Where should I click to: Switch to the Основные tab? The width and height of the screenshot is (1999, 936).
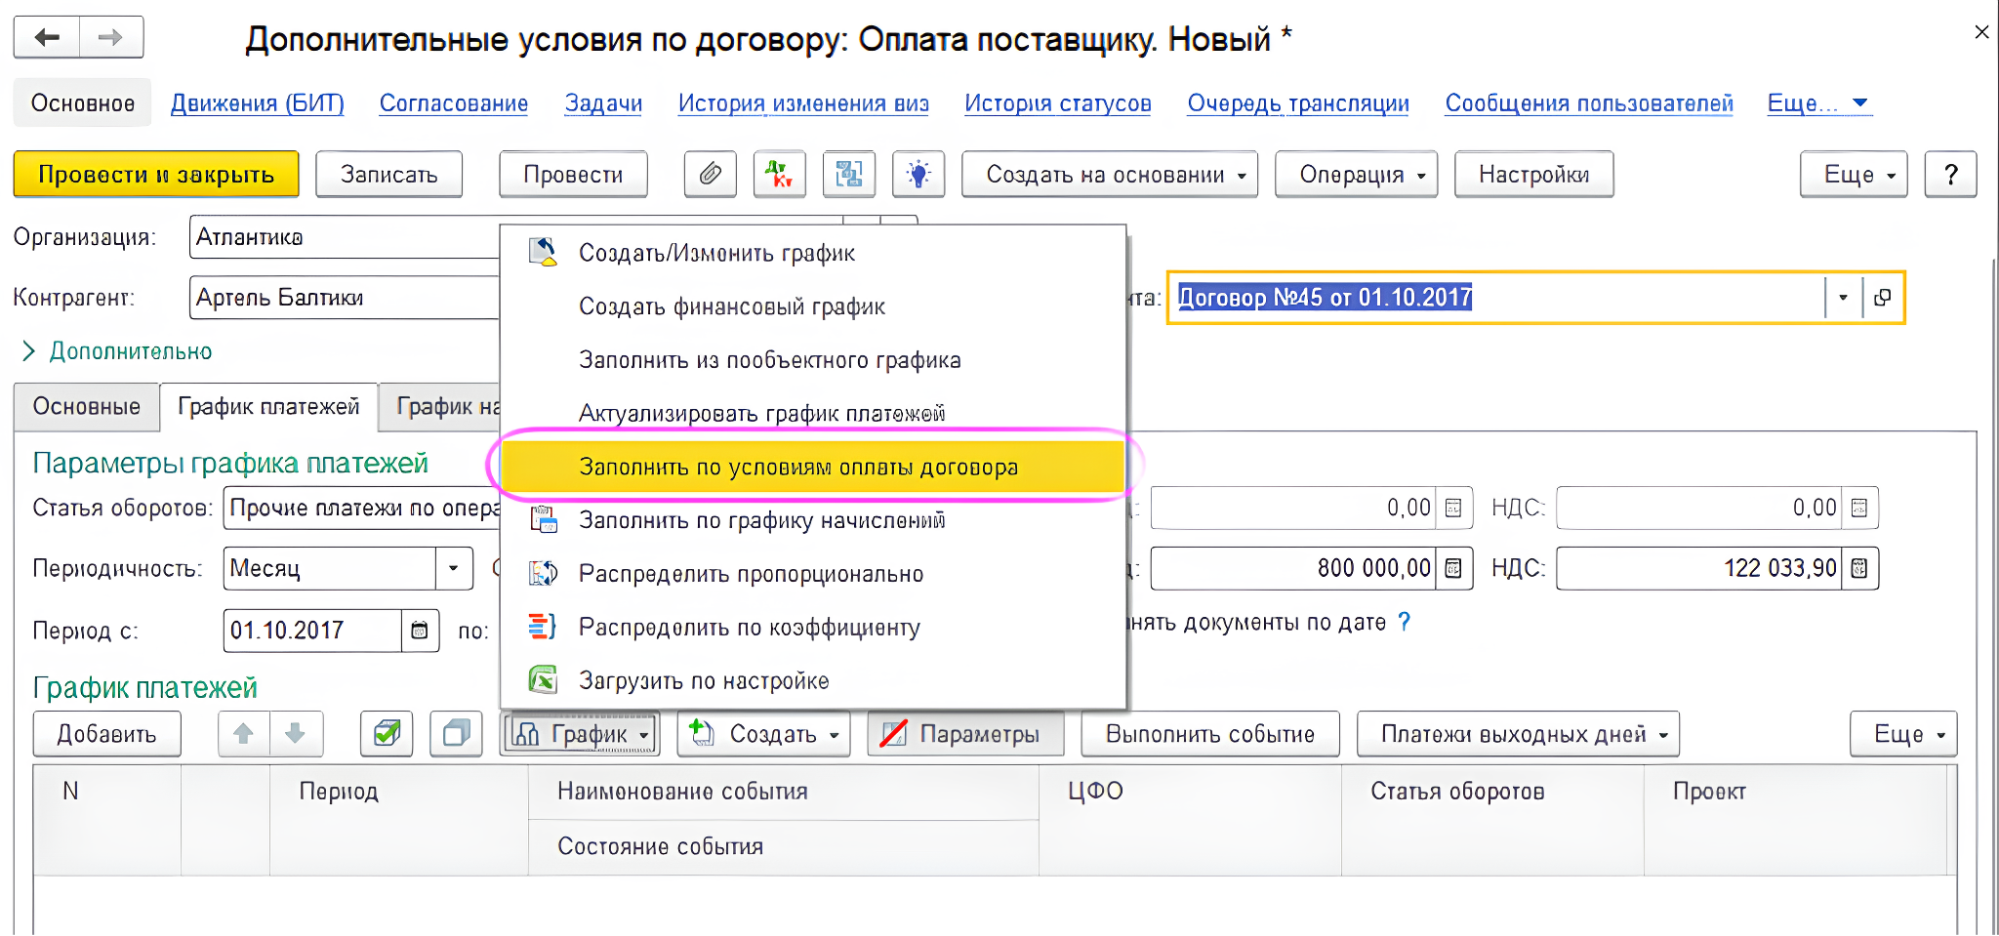coord(87,407)
